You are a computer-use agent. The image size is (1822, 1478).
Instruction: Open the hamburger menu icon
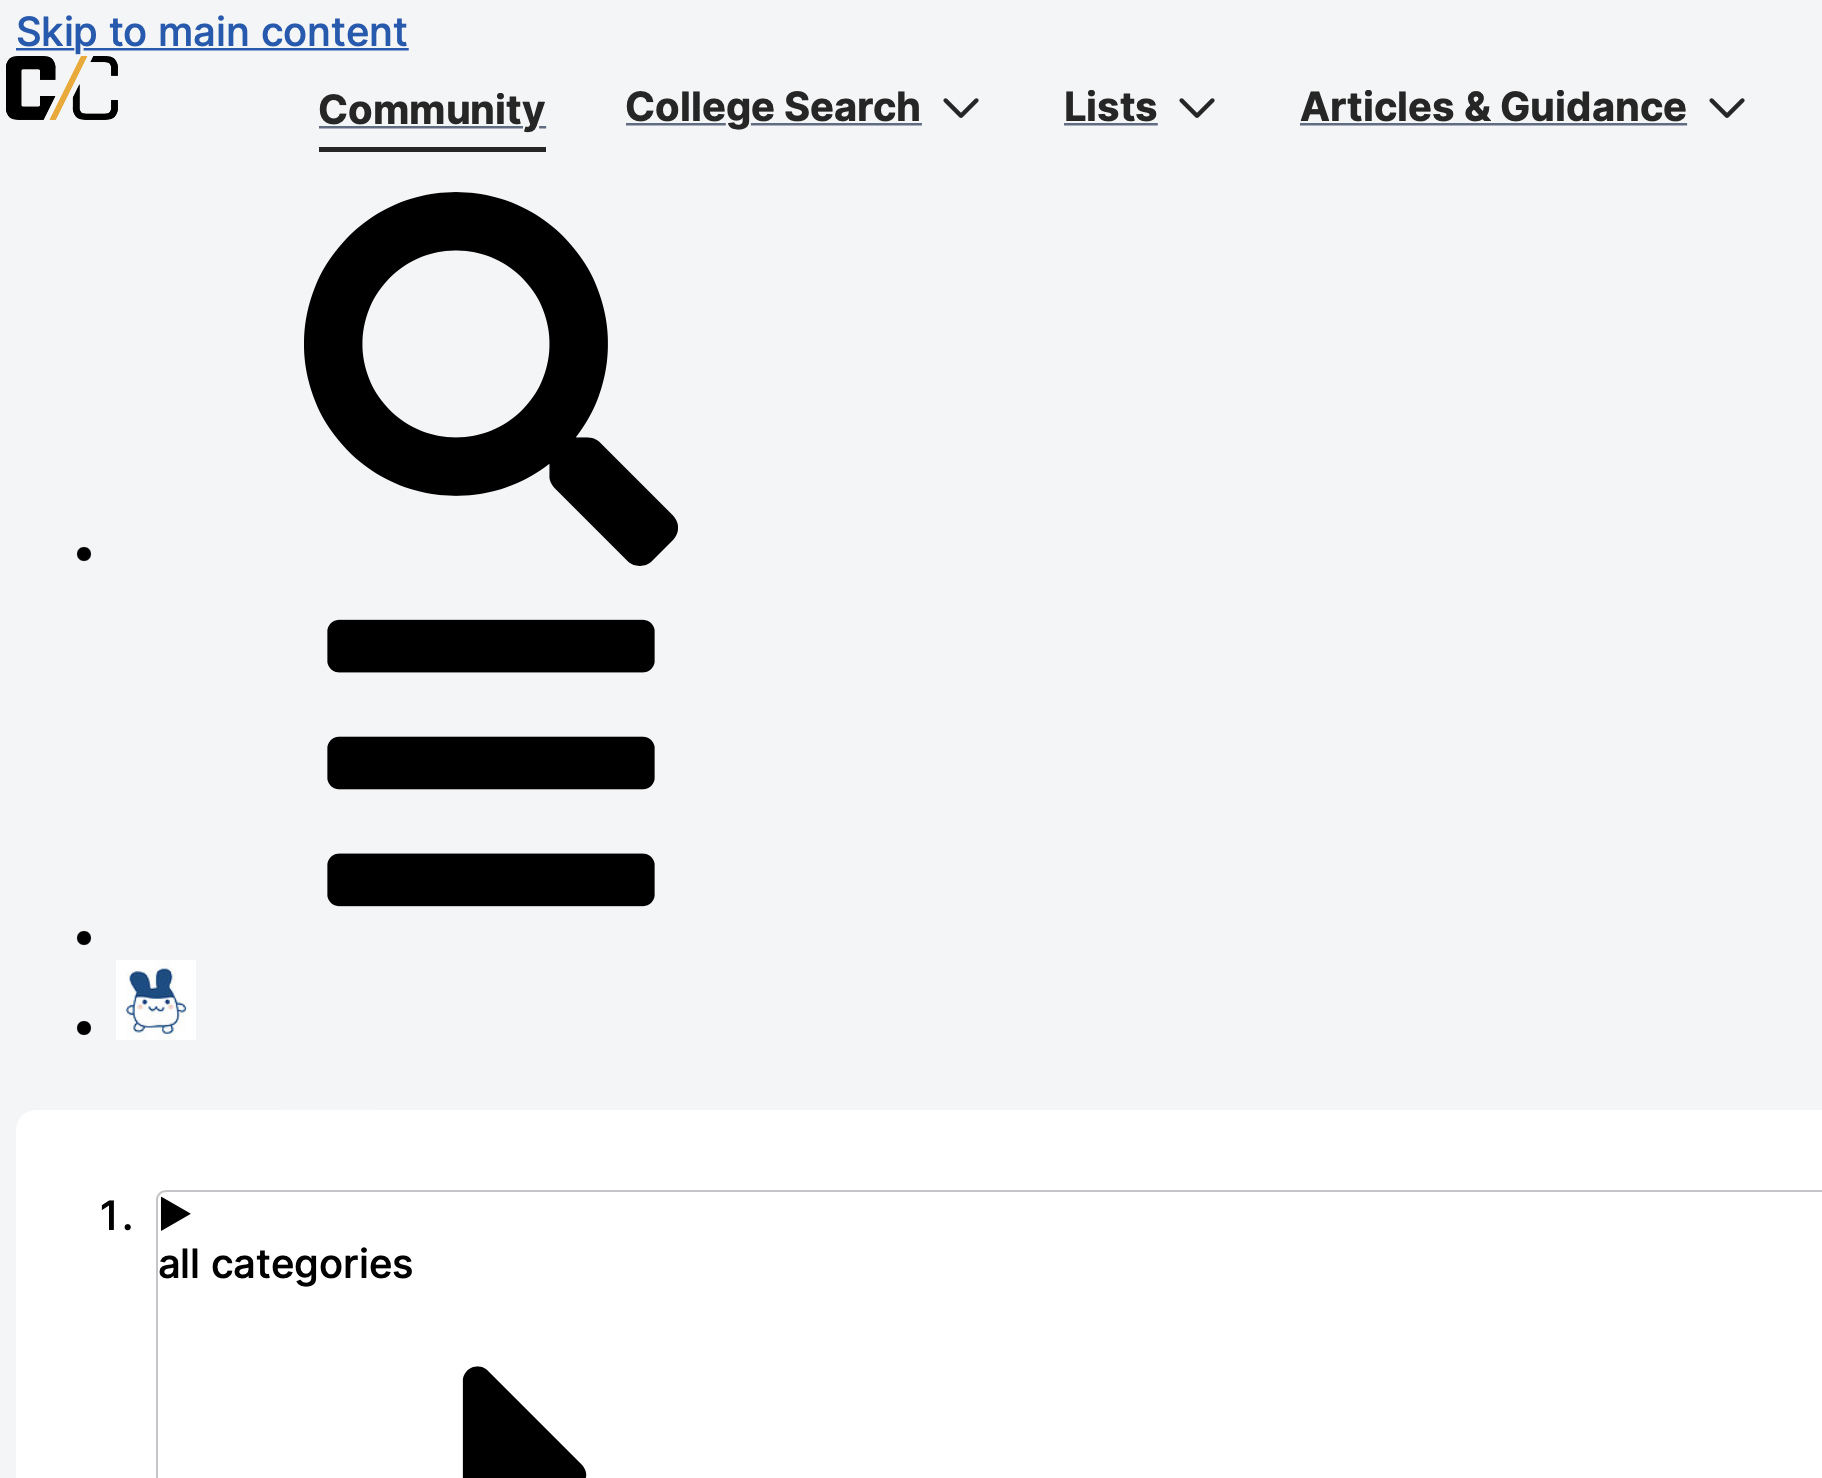coord(491,763)
